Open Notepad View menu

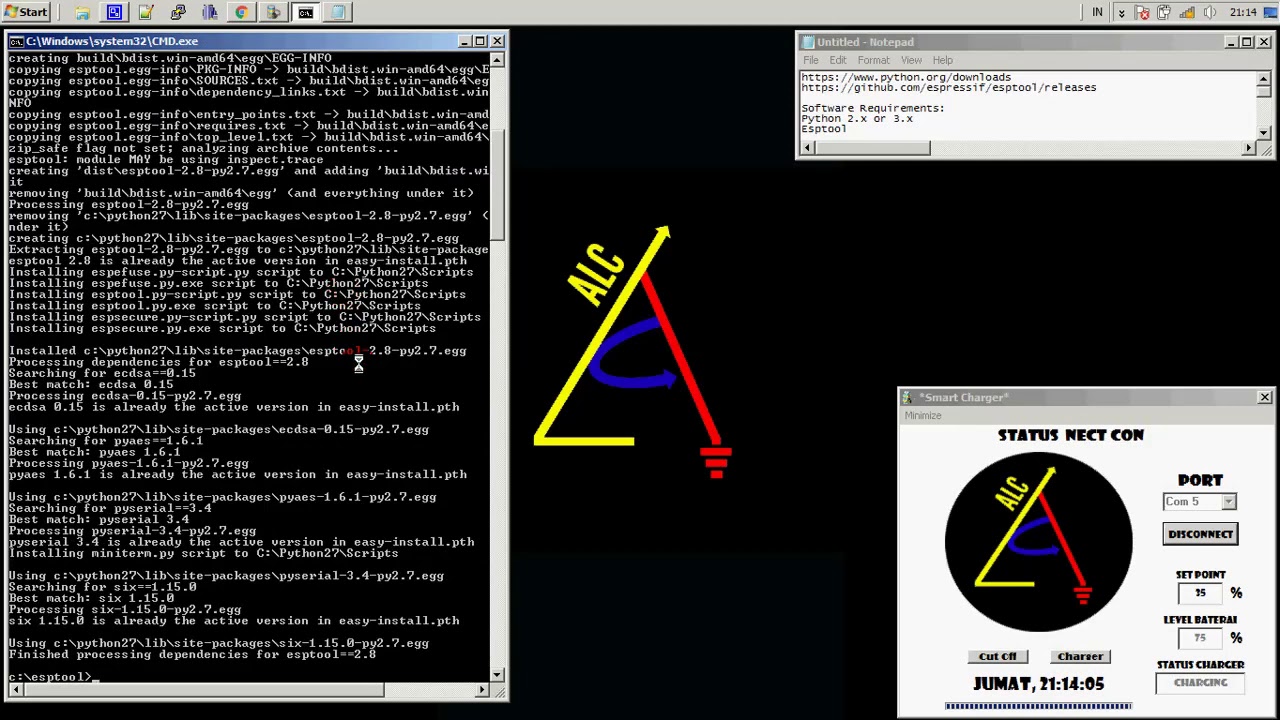(911, 60)
